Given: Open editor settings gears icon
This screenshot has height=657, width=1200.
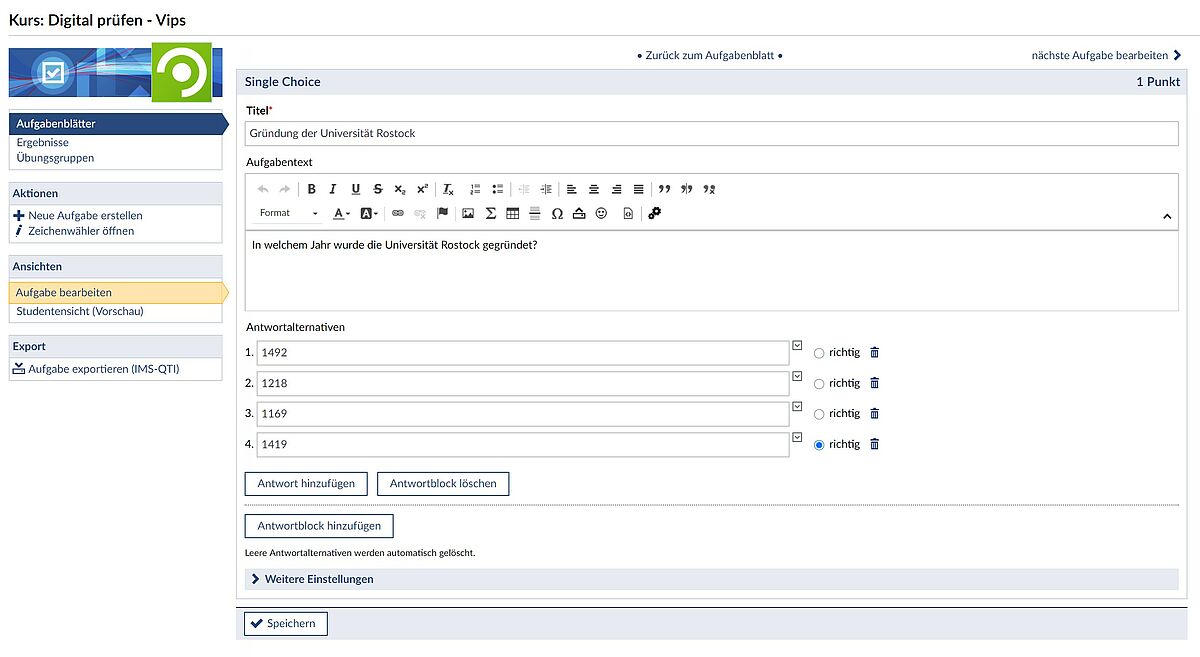Looking at the screenshot, I should point(655,213).
